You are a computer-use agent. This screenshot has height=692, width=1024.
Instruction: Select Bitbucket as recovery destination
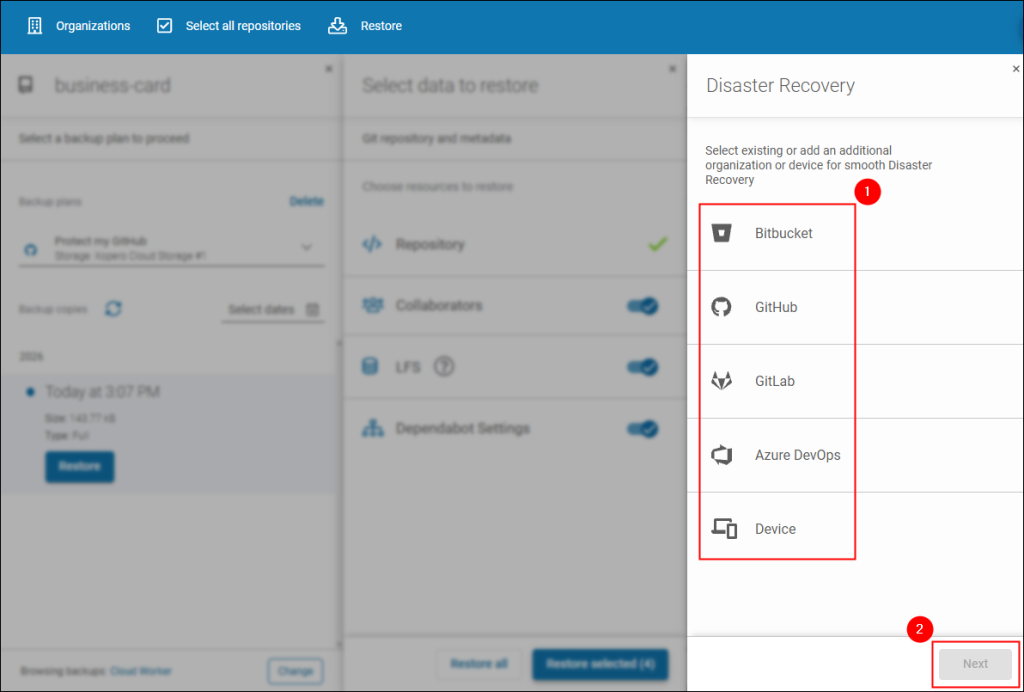point(856,233)
